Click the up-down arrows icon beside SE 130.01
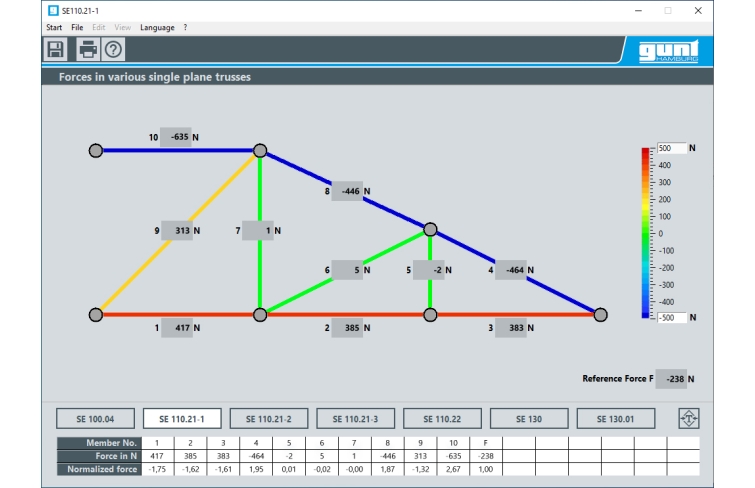Image resolution: width=755 pixels, height=488 pixels. point(686,418)
